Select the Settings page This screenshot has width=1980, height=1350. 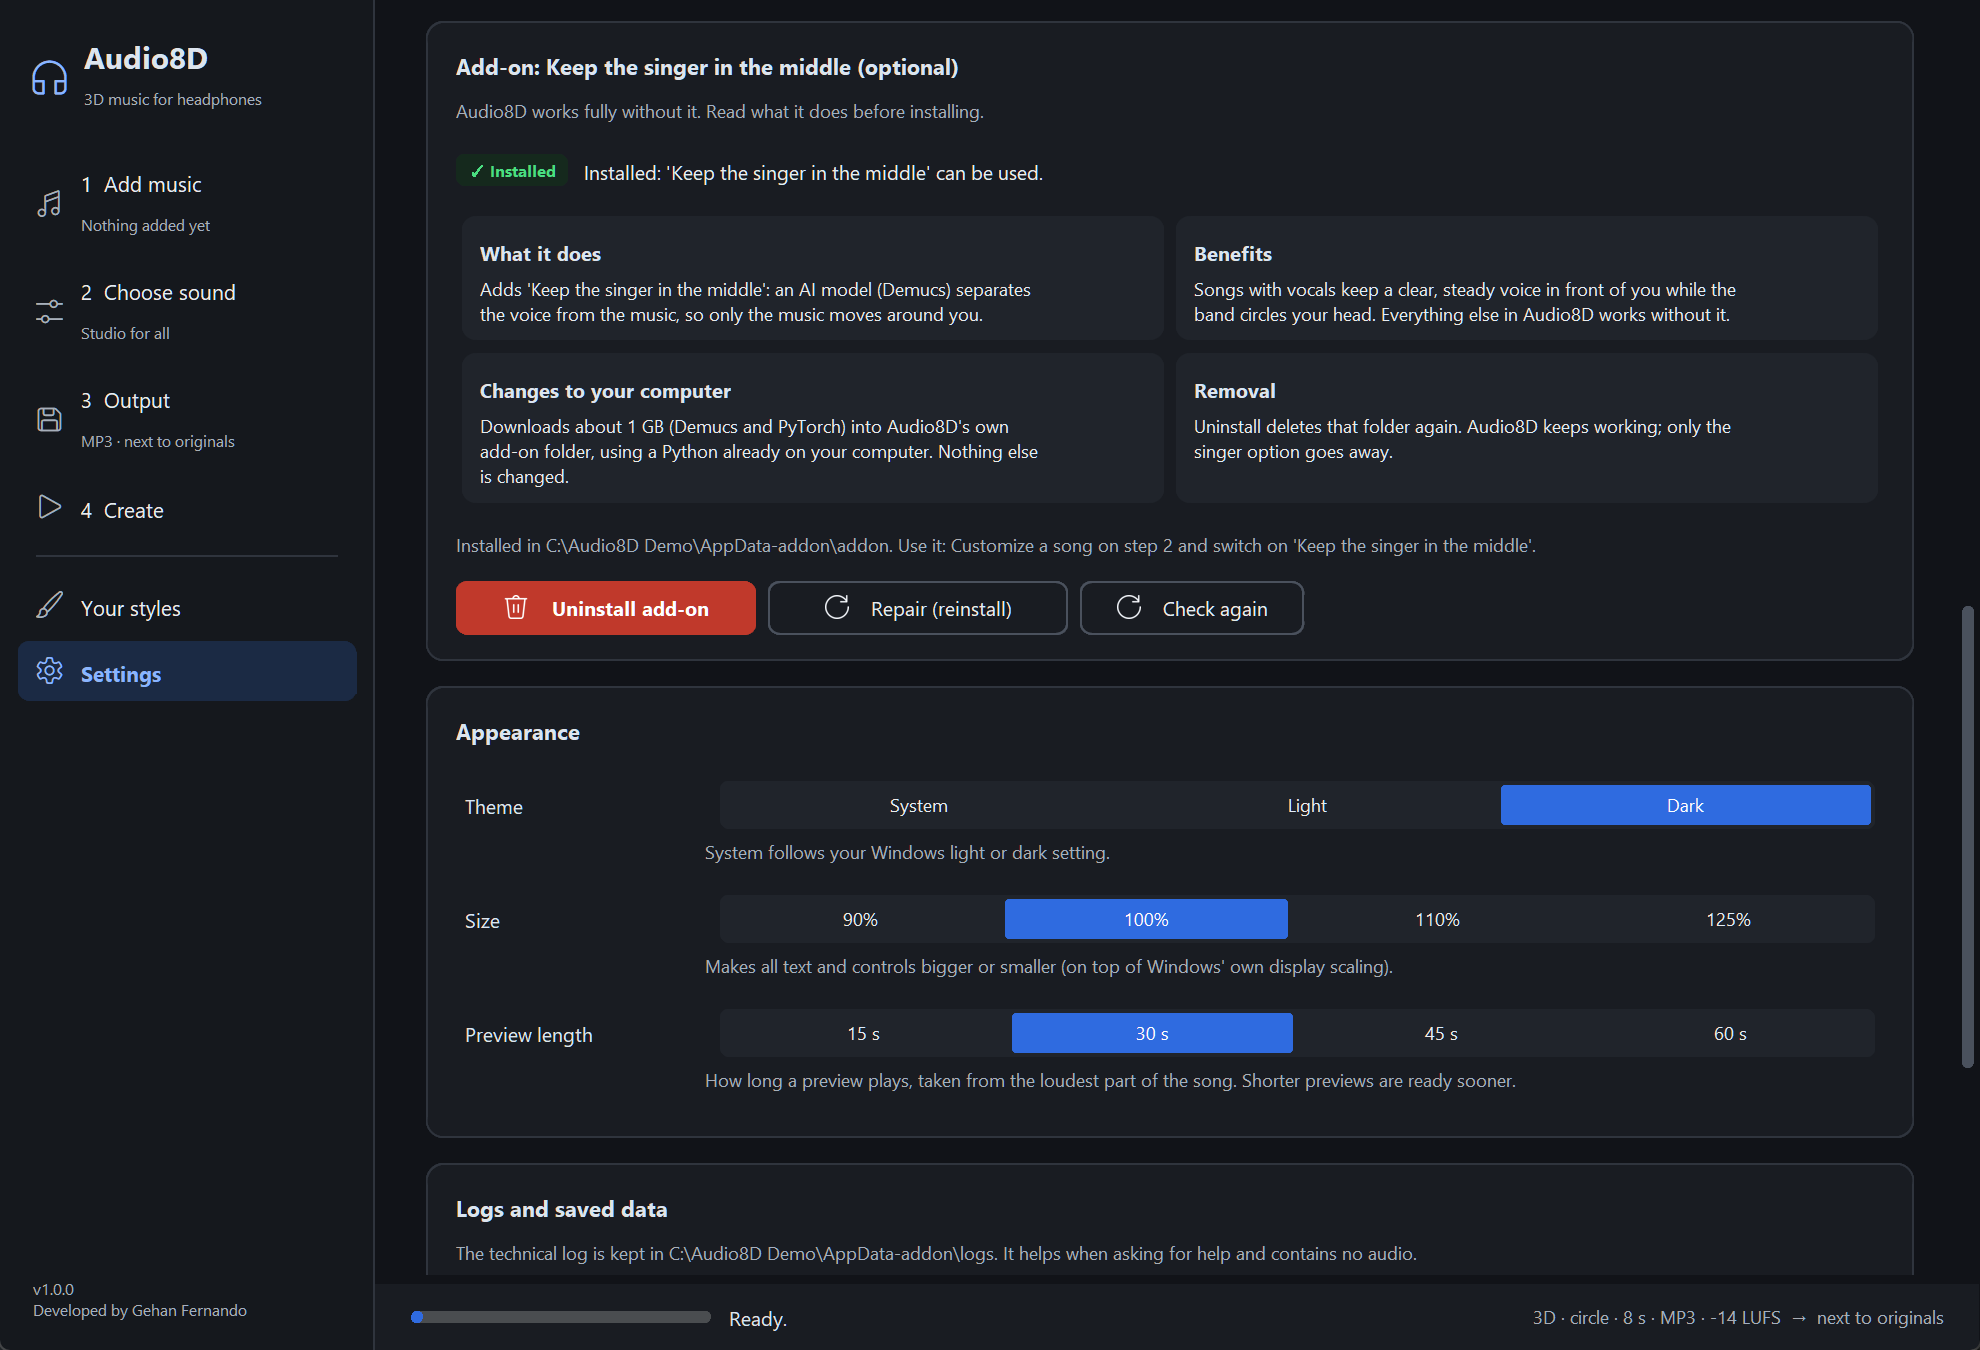click(x=187, y=671)
